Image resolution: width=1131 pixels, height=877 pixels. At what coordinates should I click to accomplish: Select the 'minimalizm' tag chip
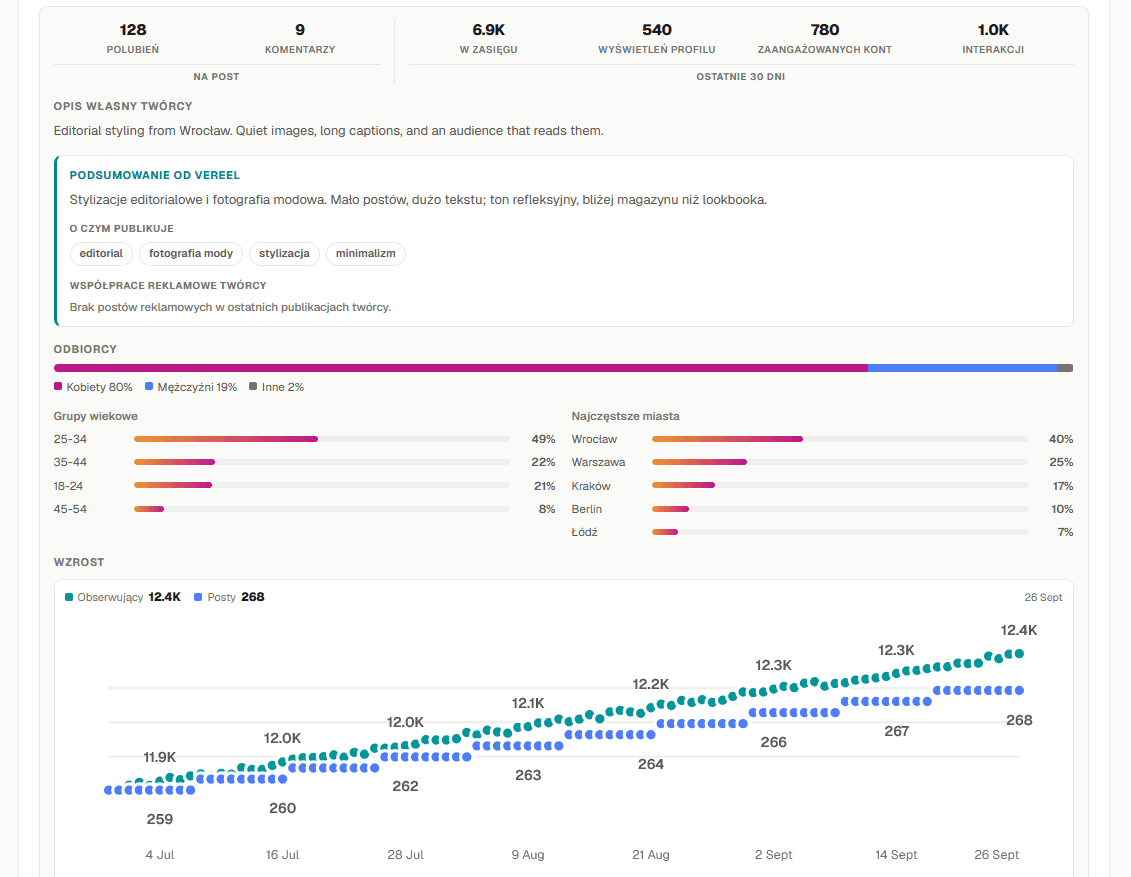click(x=366, y=254)
